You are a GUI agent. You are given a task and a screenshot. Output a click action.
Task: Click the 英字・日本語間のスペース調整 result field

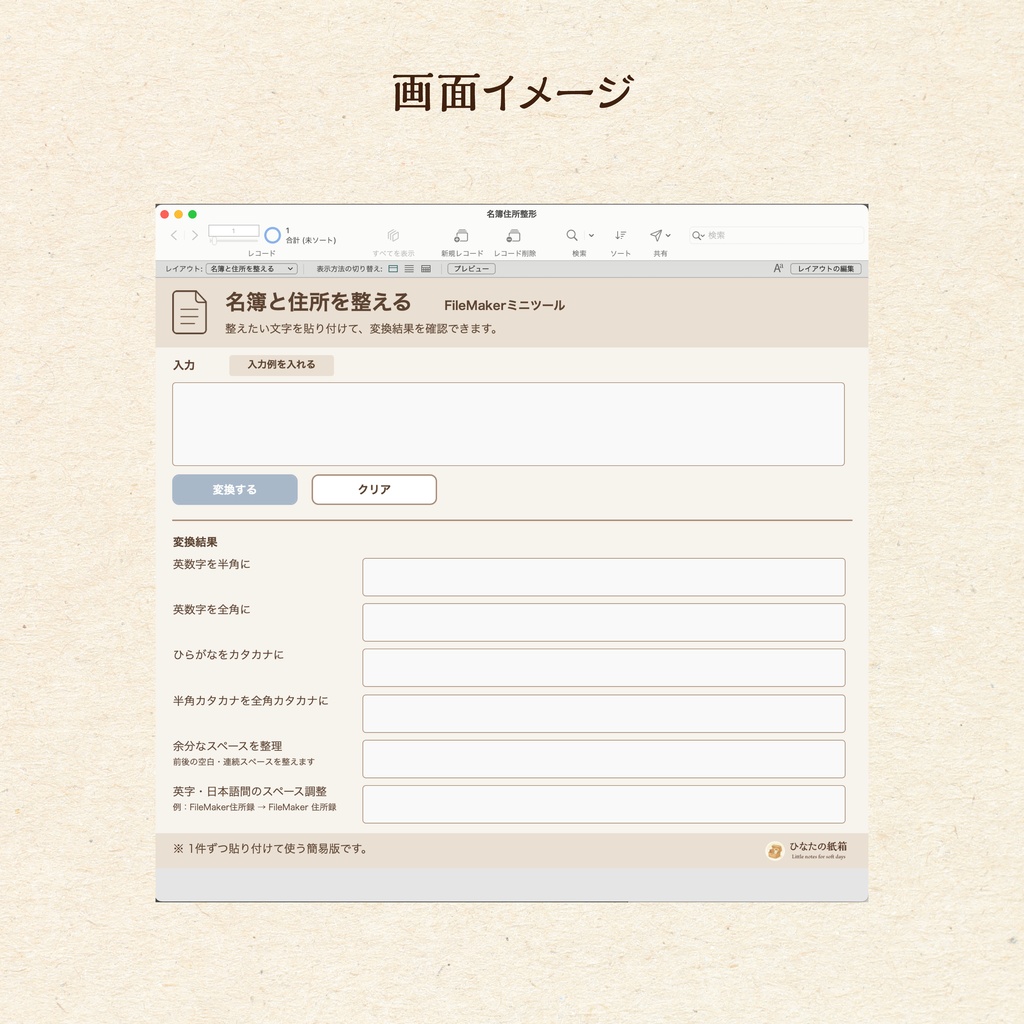[x=603, y=804]
